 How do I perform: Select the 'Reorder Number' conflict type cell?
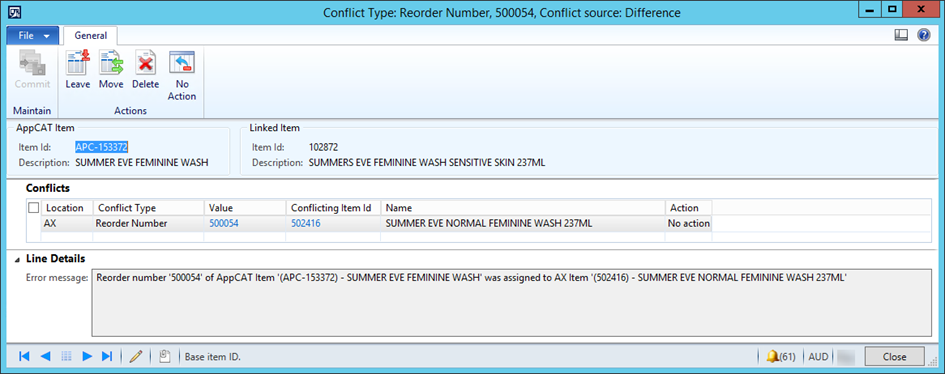point(148,223)
